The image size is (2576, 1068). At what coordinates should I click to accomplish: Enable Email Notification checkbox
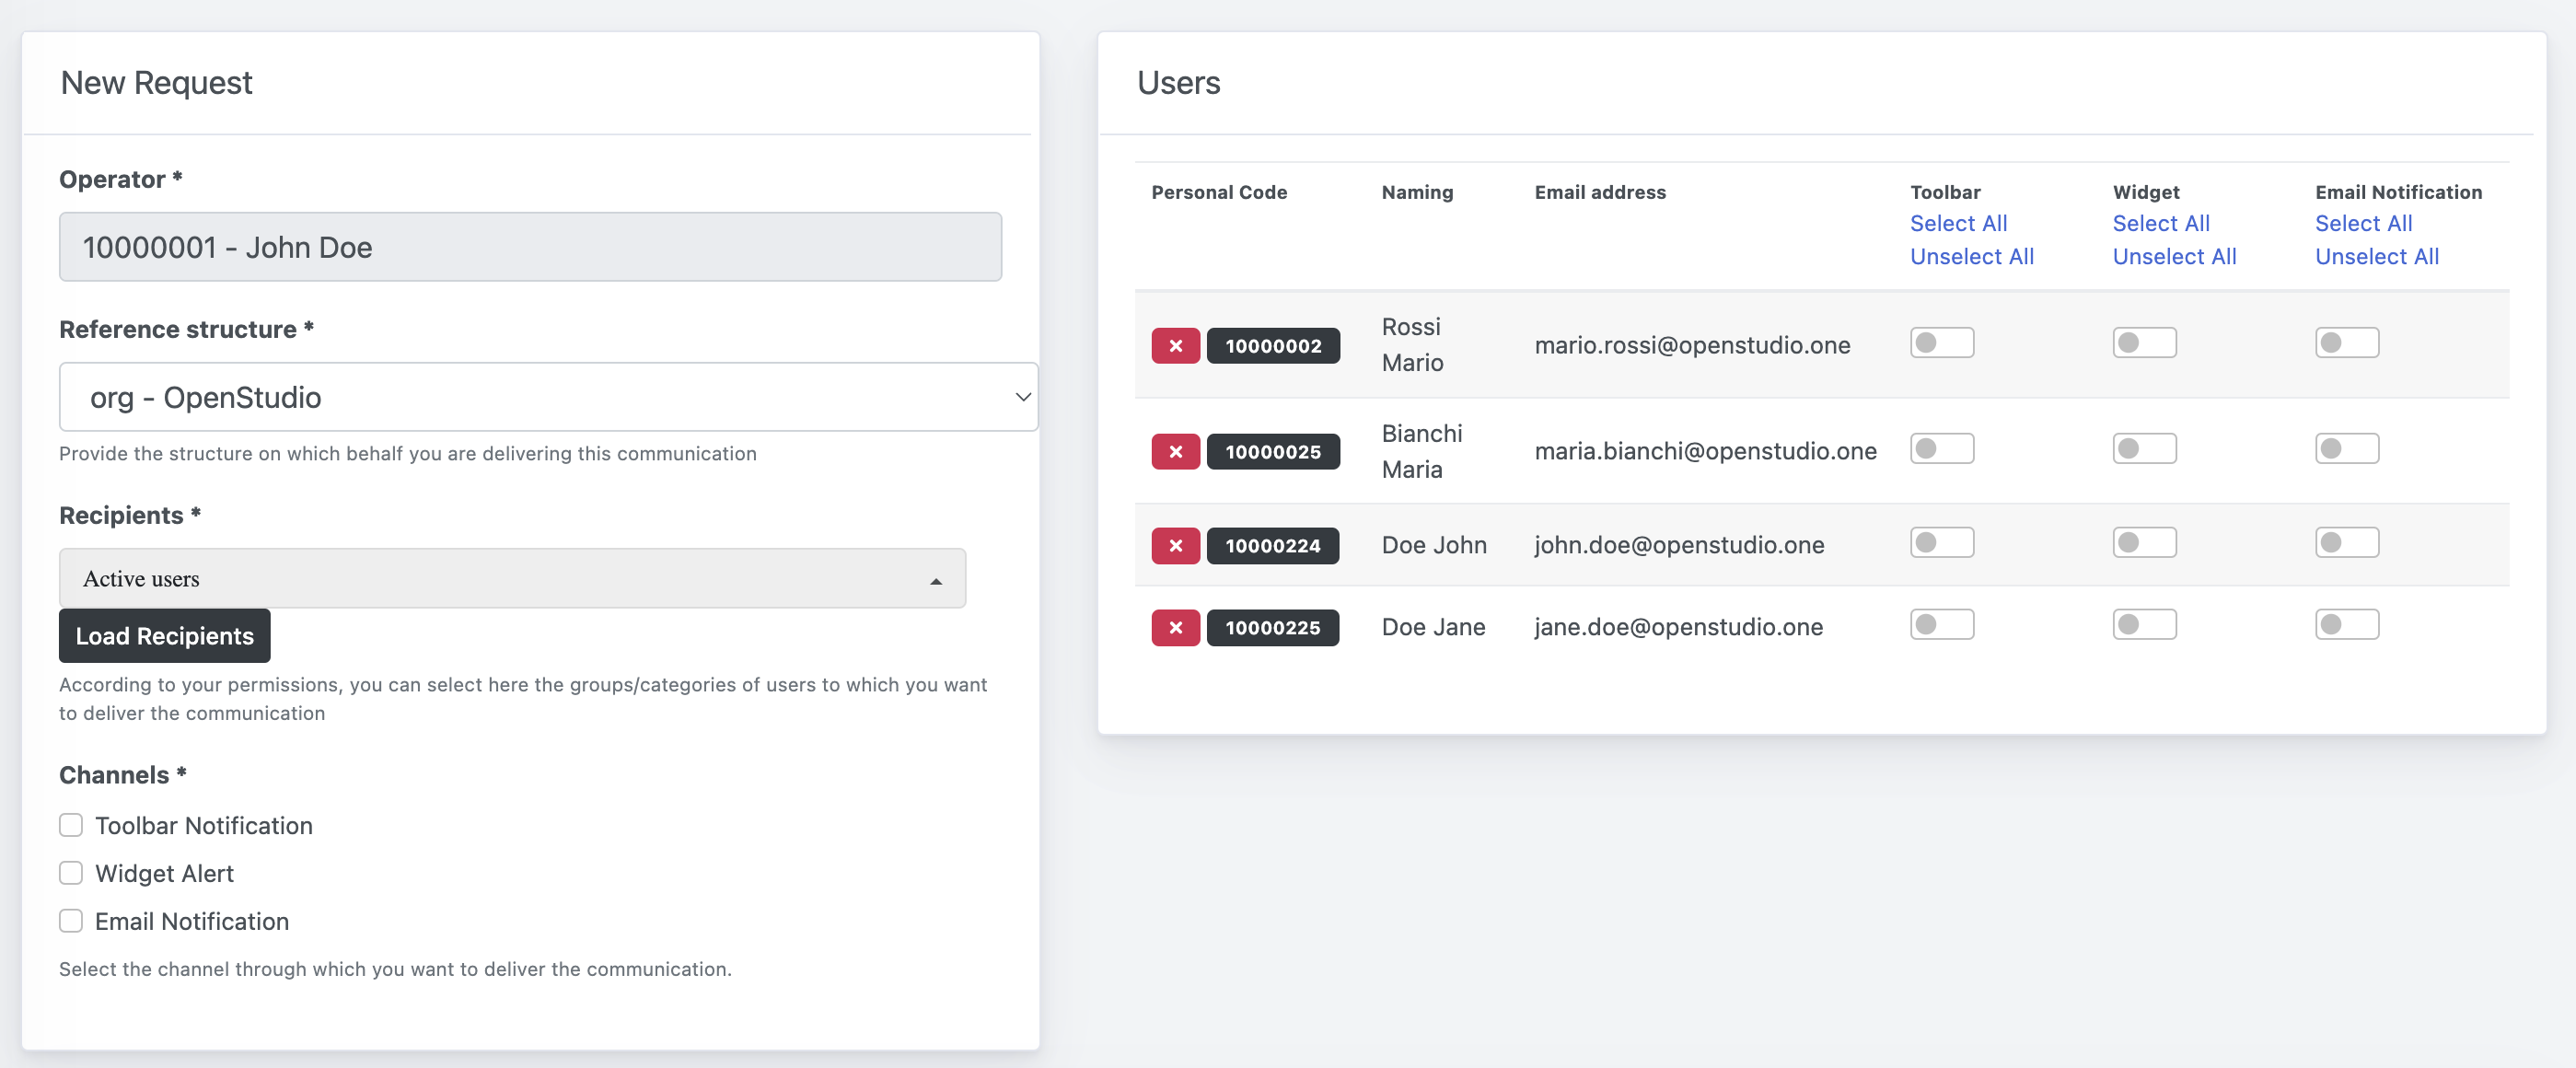71,919
